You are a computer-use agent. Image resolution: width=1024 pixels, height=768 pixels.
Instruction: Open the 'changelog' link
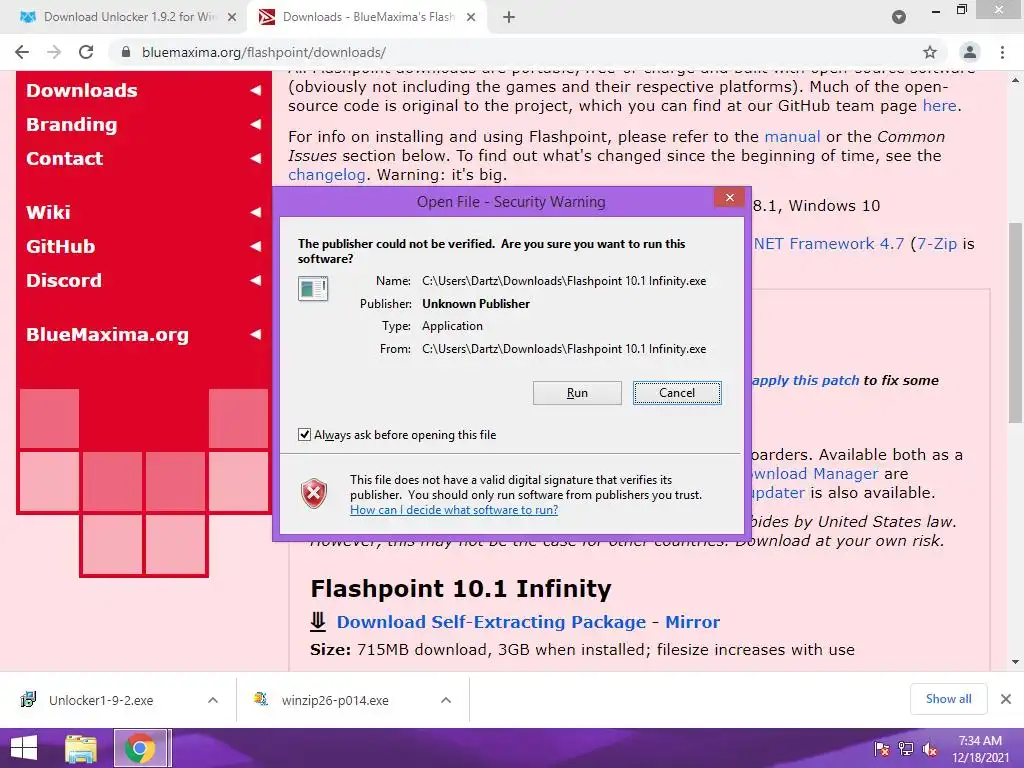click(327, 175)
